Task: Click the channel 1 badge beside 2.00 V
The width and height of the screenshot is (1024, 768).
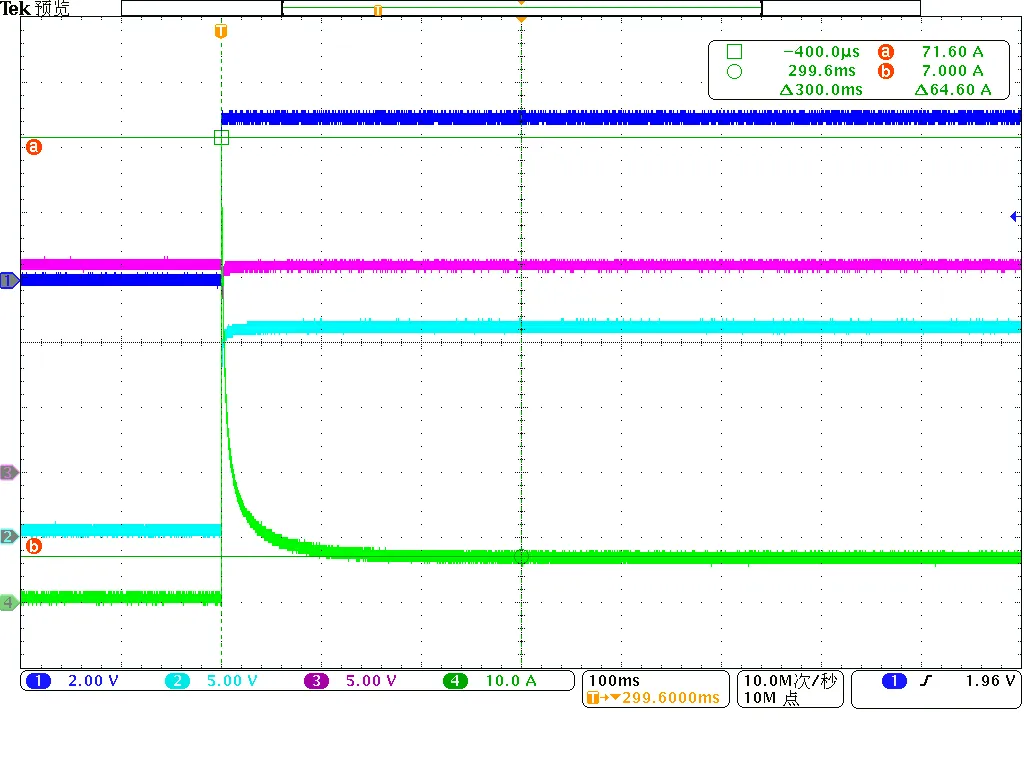Action: click(x=39, y=681)
